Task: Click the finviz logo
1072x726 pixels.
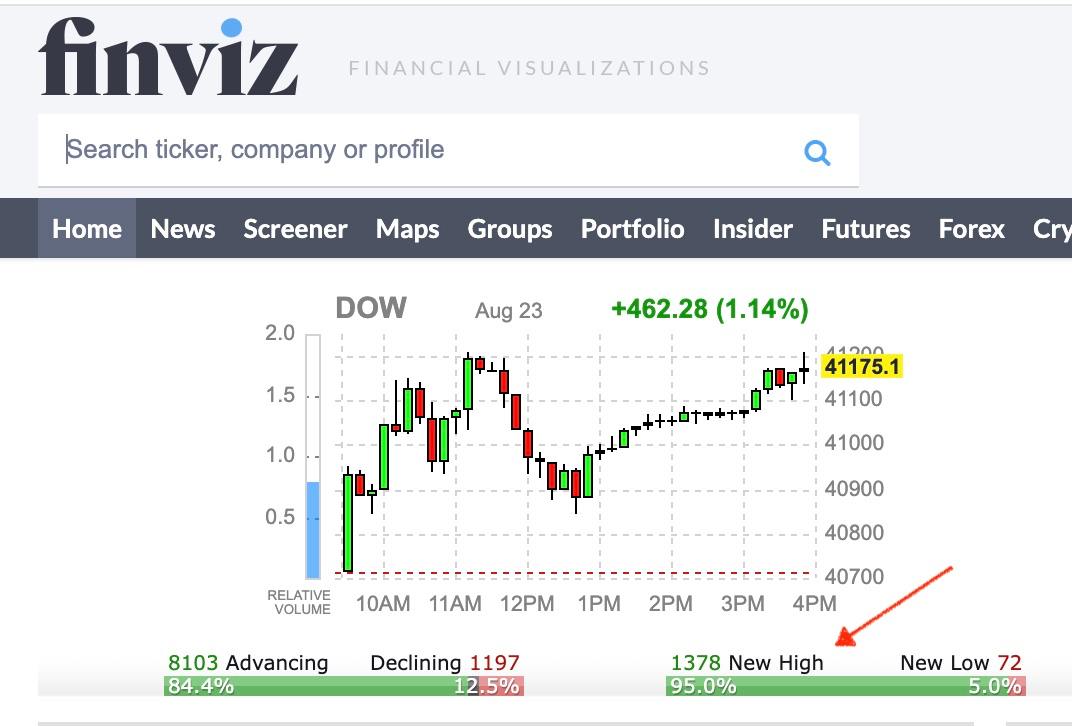Action: 168,58
